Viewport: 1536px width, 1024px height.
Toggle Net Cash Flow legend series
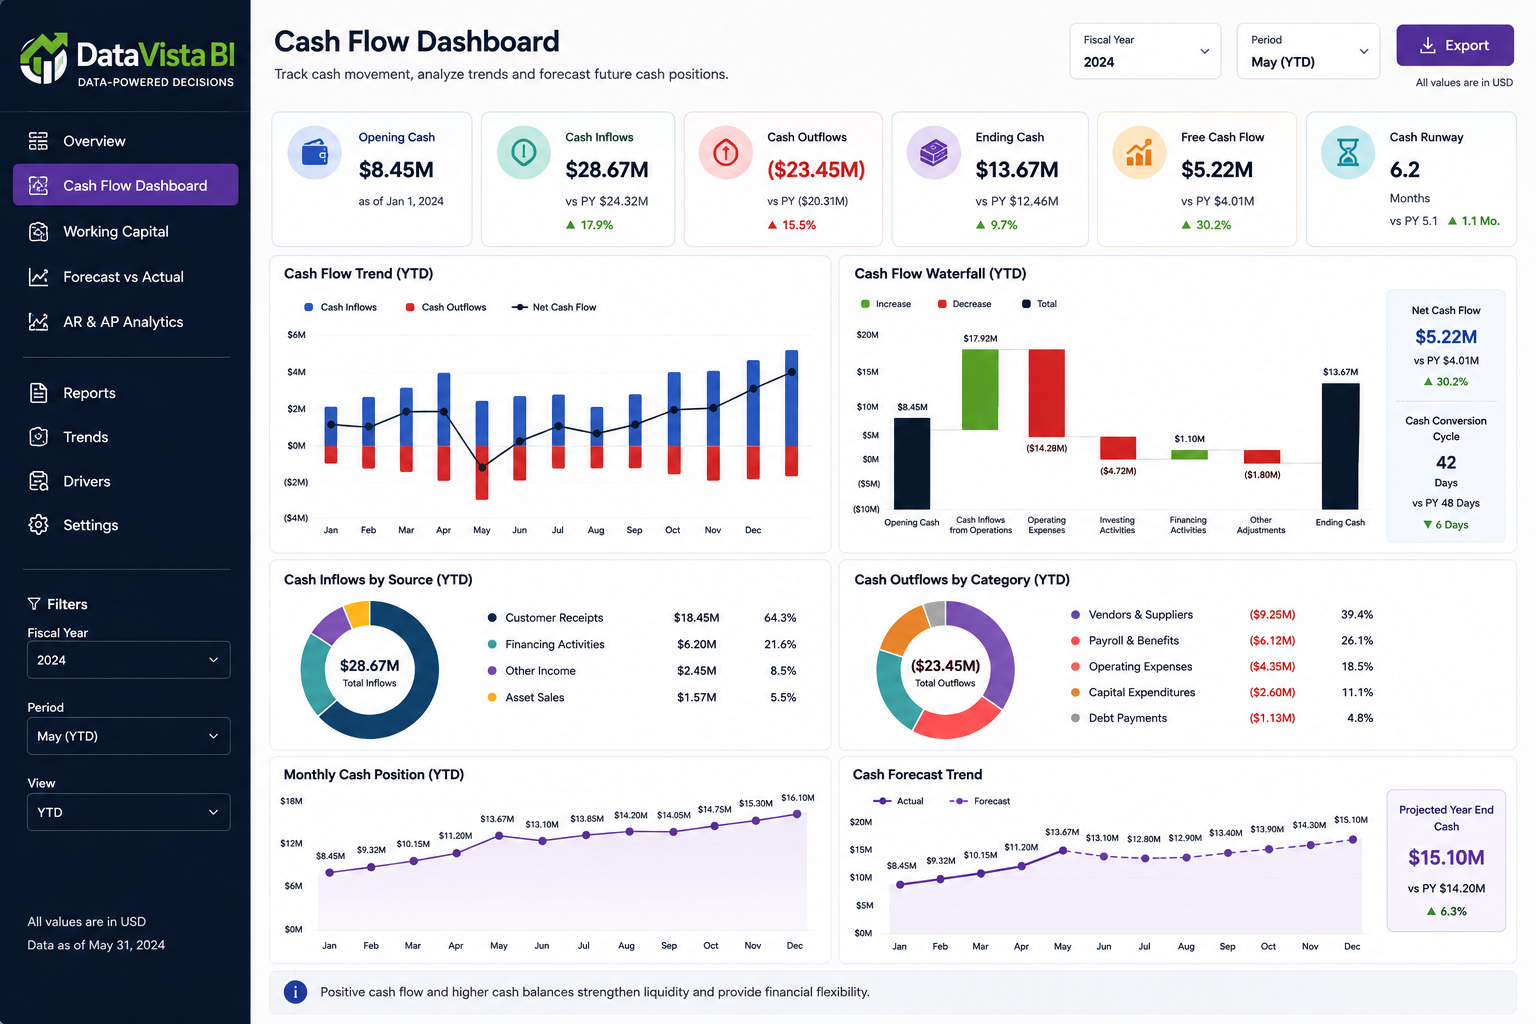554,307
